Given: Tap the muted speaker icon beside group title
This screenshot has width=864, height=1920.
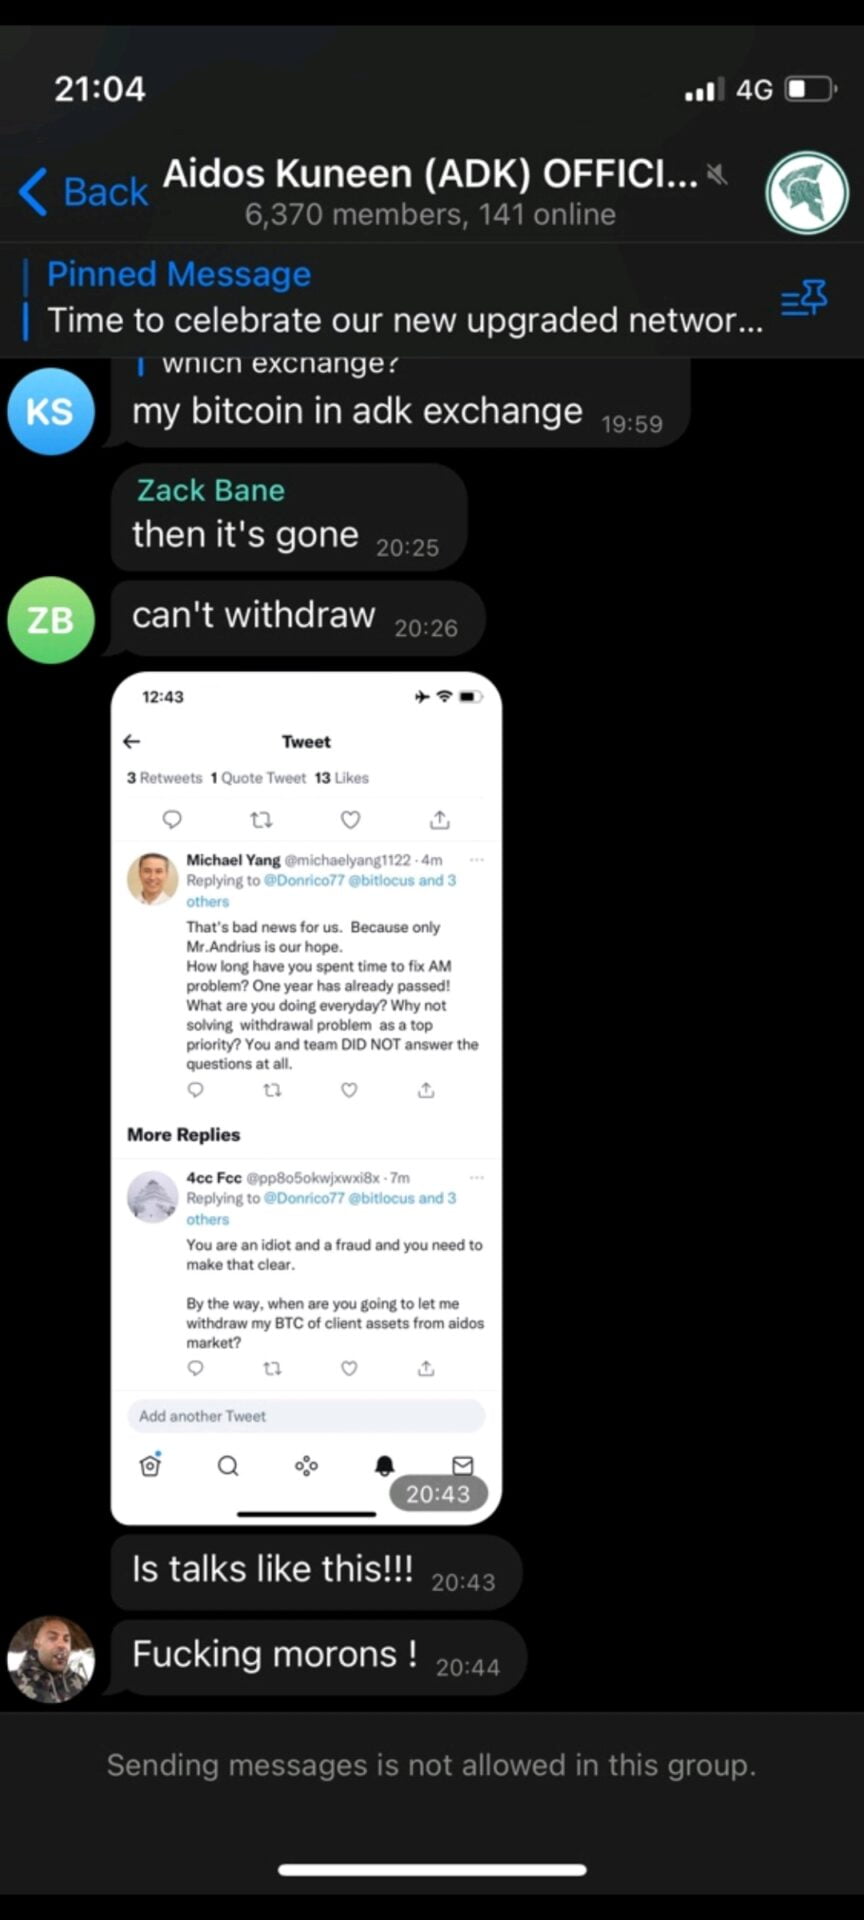Looking at the screenshot, I should coord(716,175).
